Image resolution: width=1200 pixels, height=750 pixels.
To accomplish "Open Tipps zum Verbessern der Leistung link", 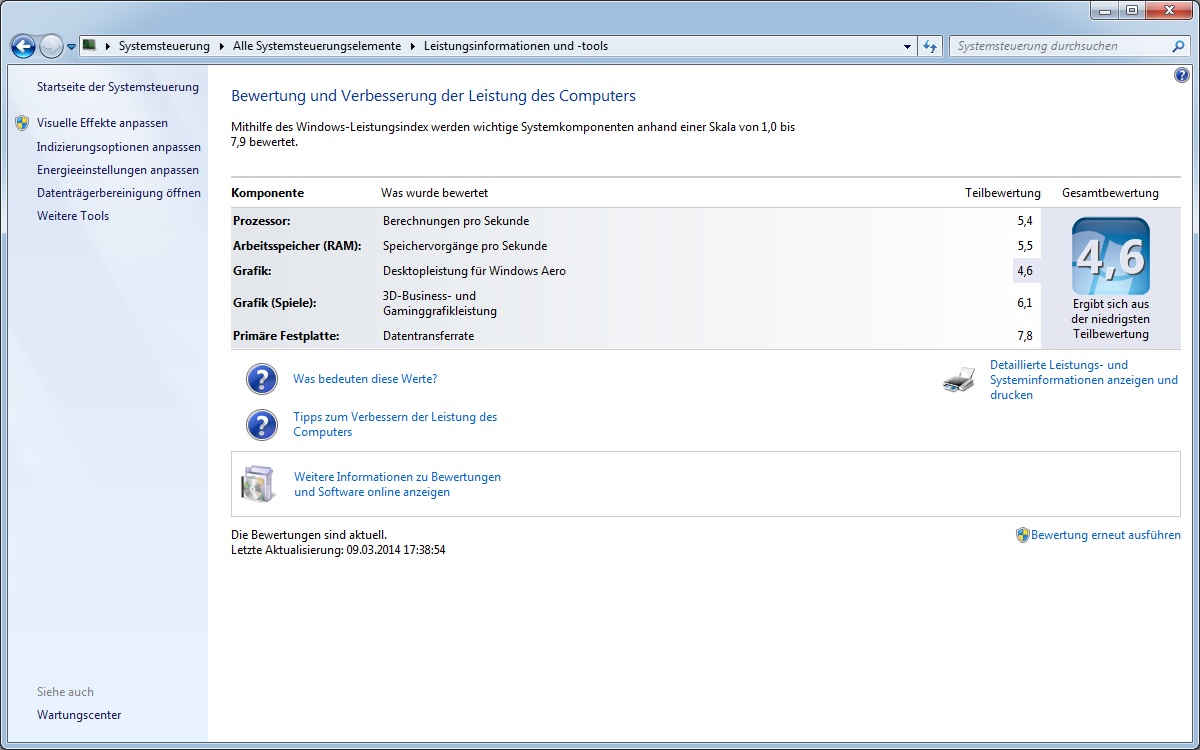I will pyautogui.click(x=395, y=424).
